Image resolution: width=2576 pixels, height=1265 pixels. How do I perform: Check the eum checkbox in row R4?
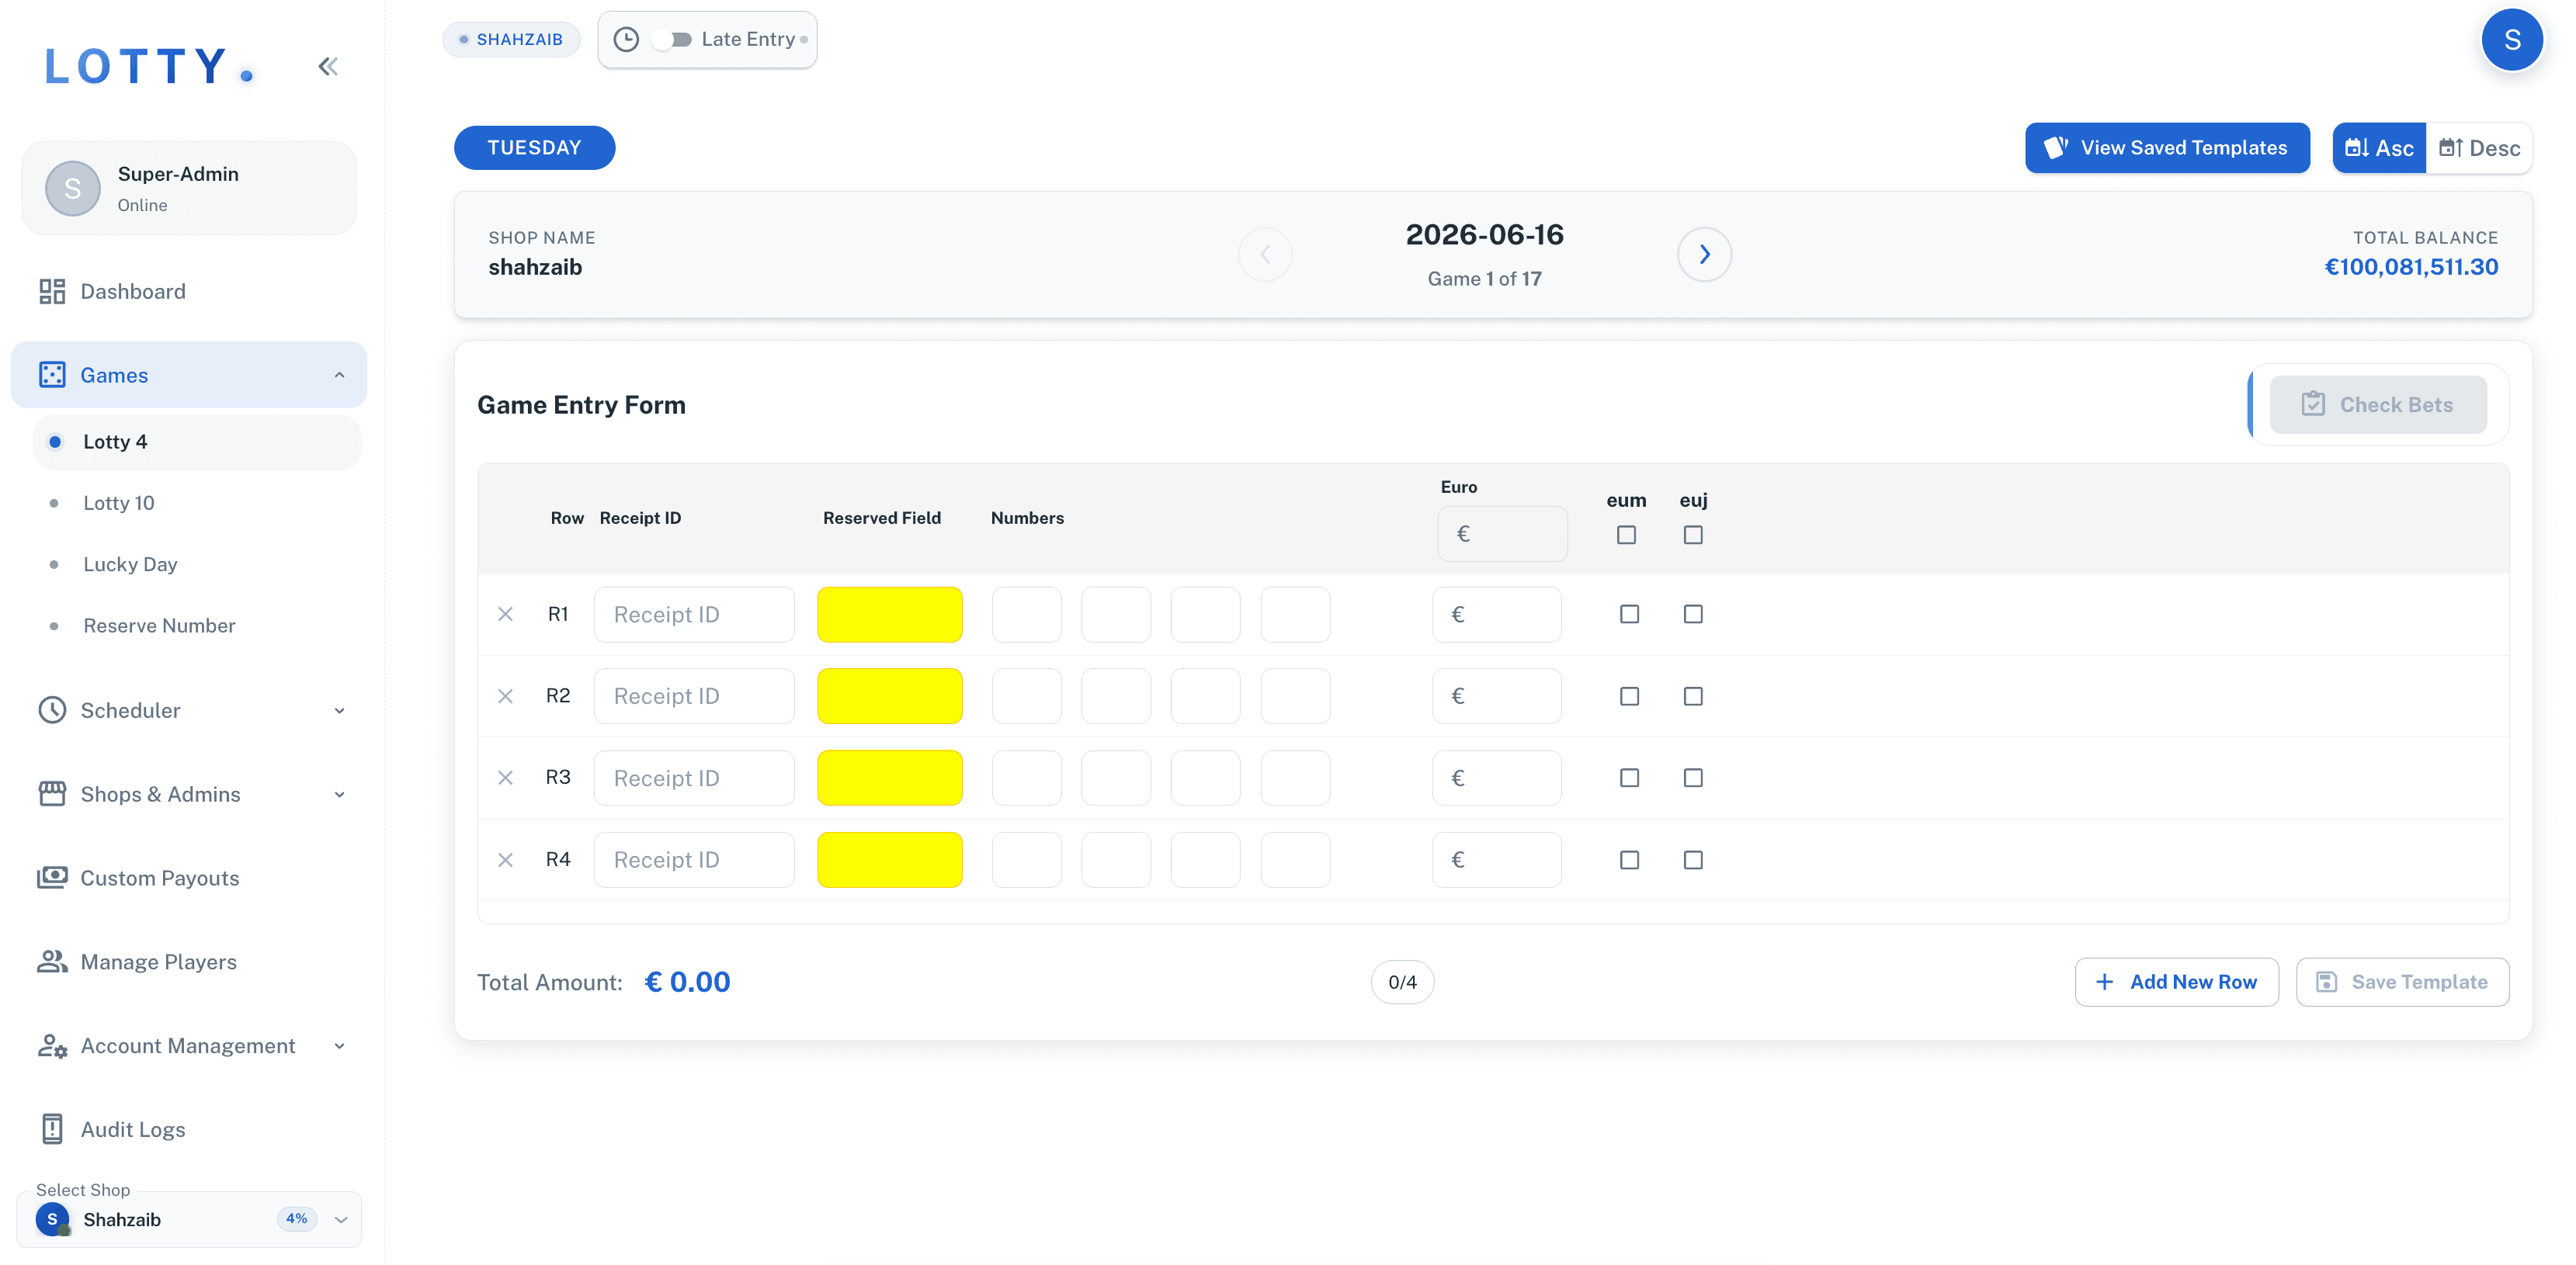click(1630, 860)
